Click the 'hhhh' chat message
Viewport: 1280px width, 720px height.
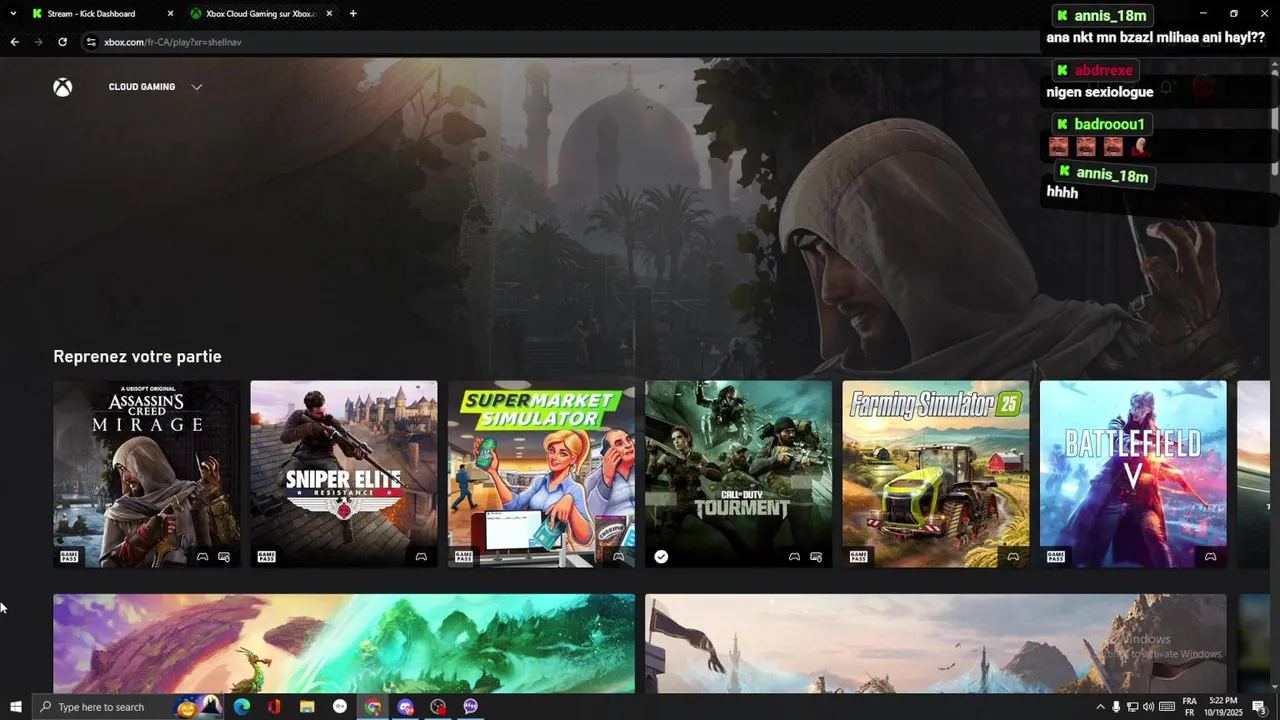pyautogui.click(x=1062, y=192)
